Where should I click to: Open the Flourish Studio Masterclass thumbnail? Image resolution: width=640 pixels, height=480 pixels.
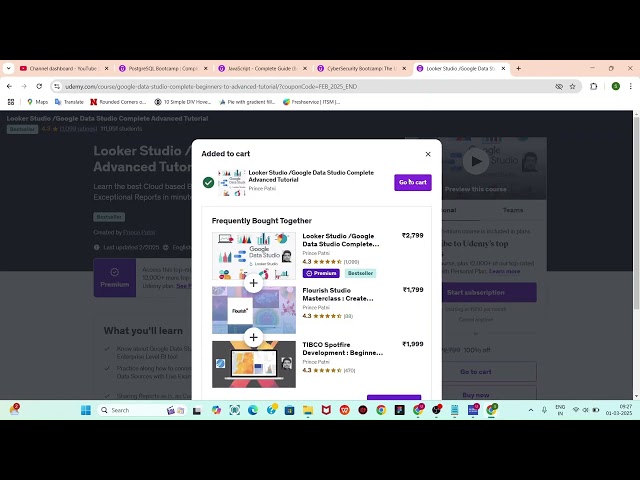click(x=254, y=310)
